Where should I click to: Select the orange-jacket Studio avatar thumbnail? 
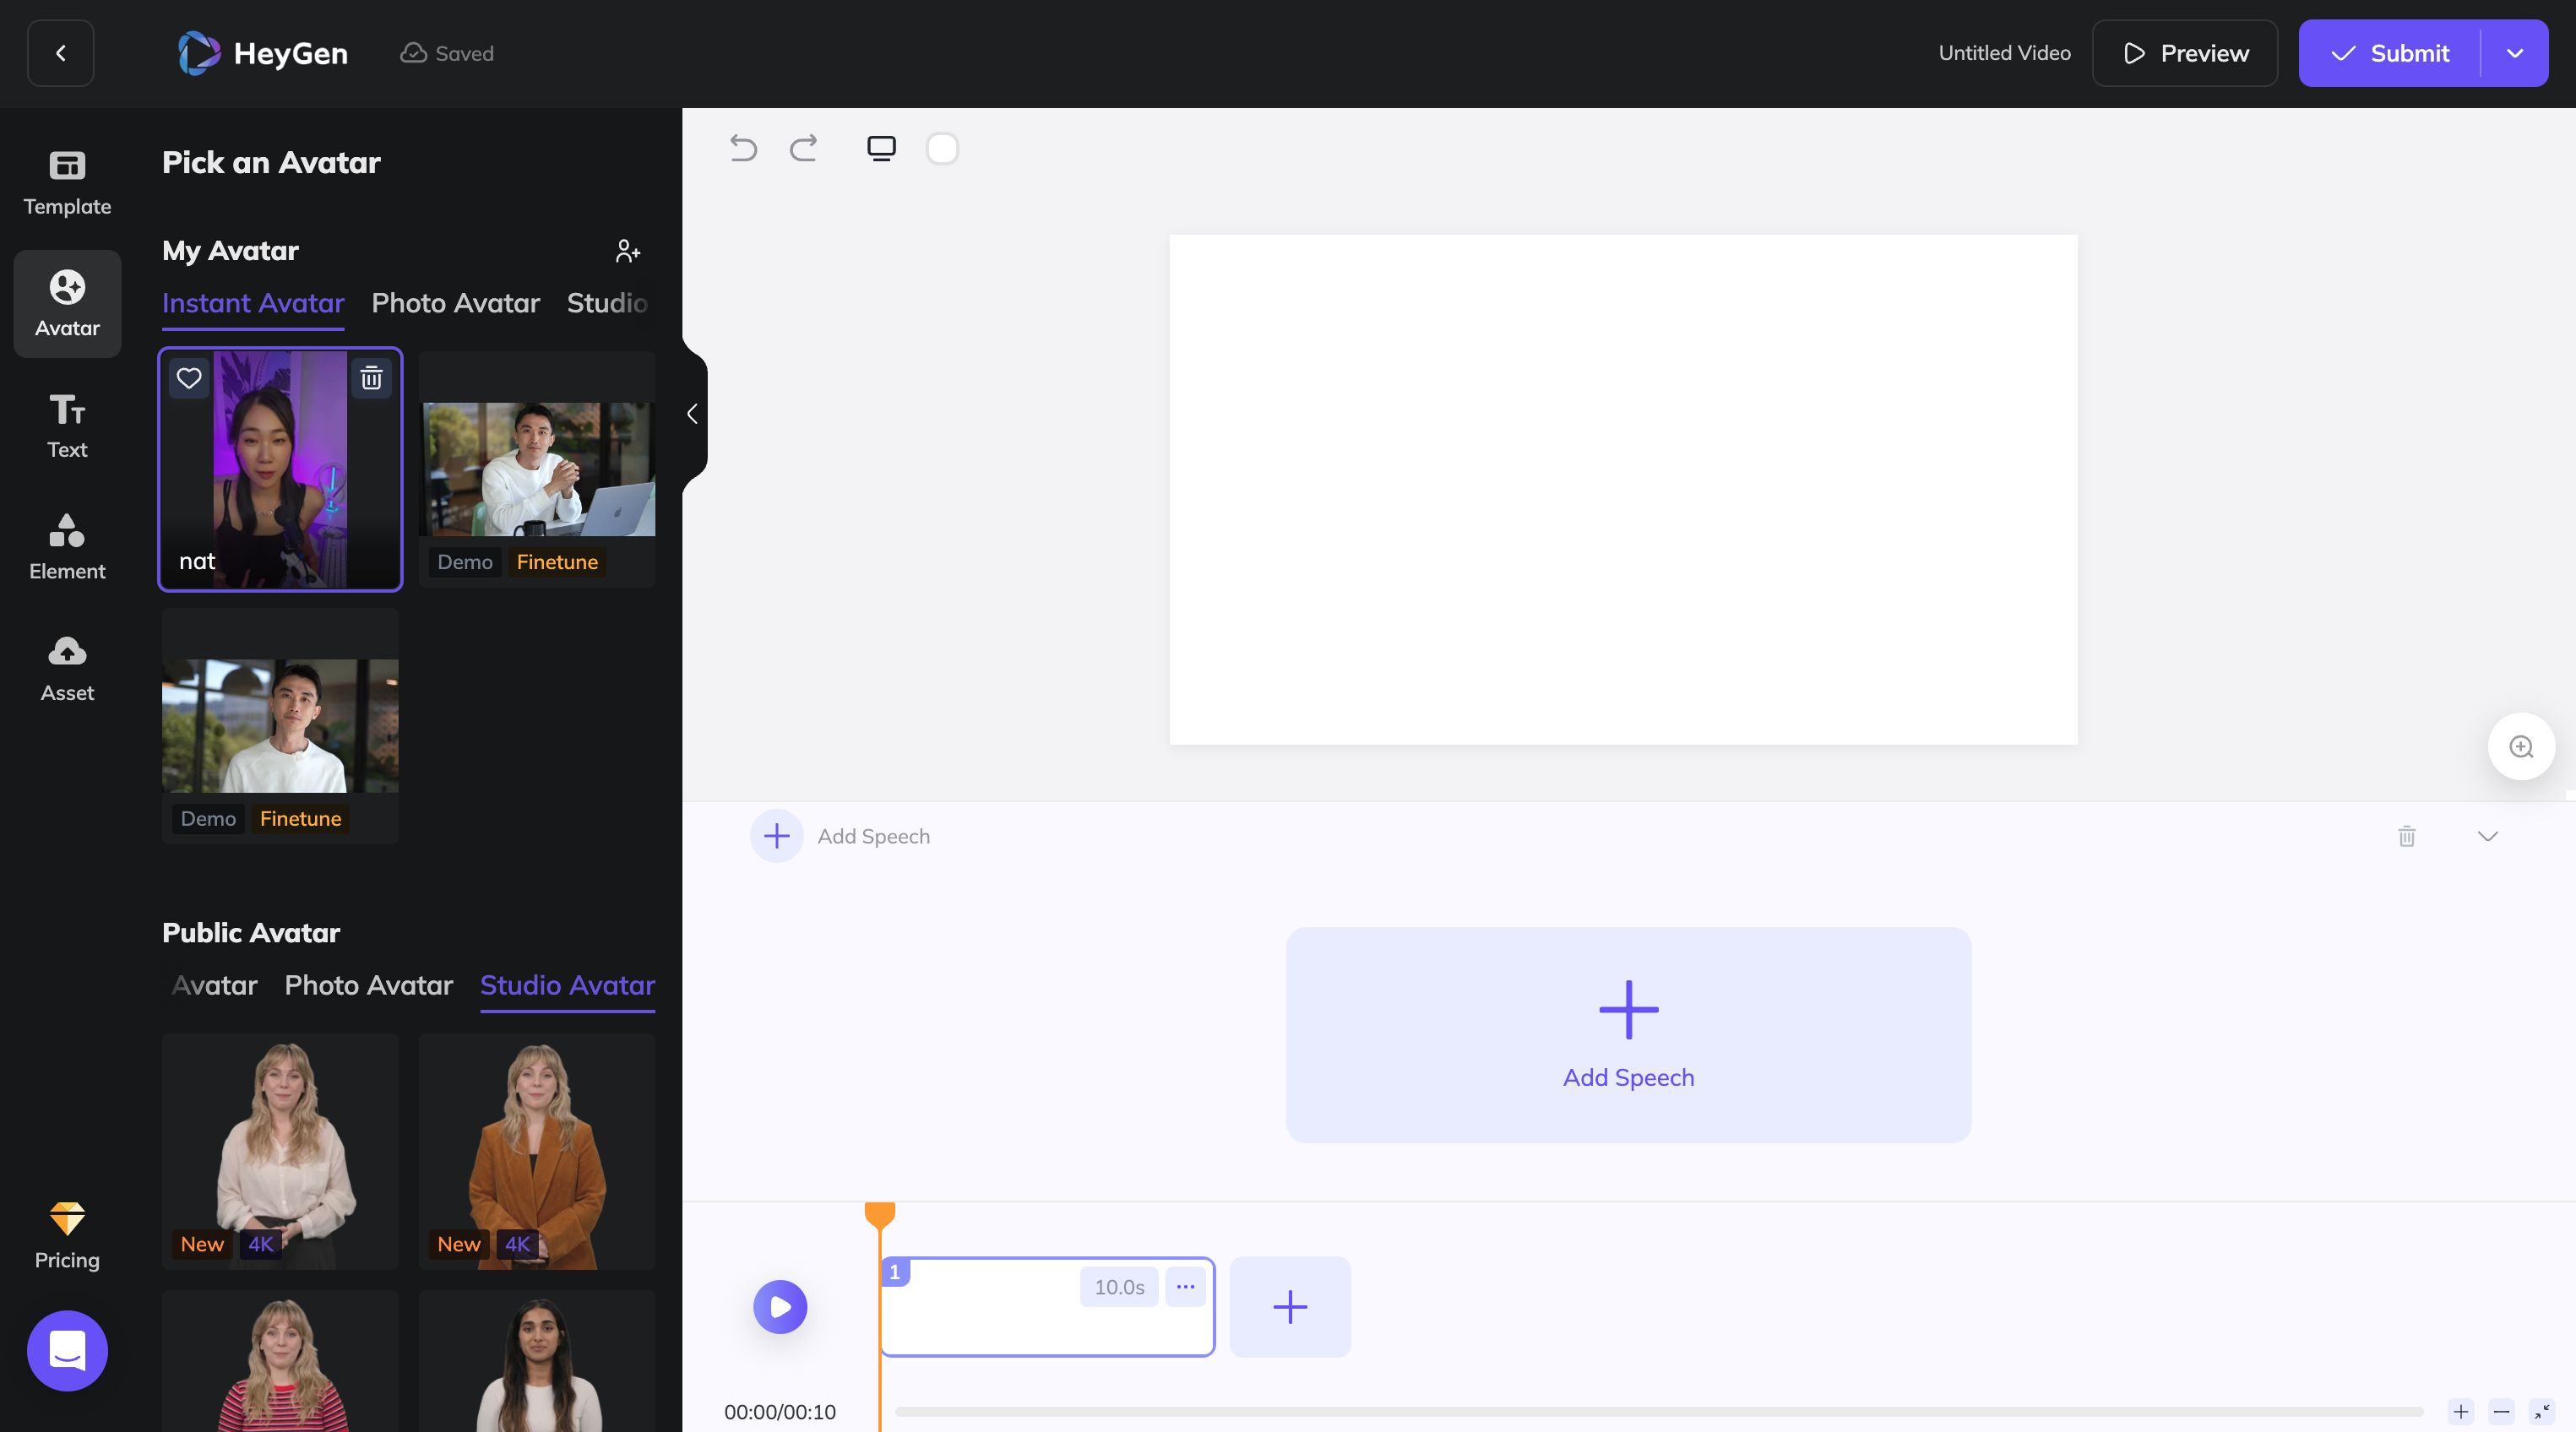pos(537,1152)
